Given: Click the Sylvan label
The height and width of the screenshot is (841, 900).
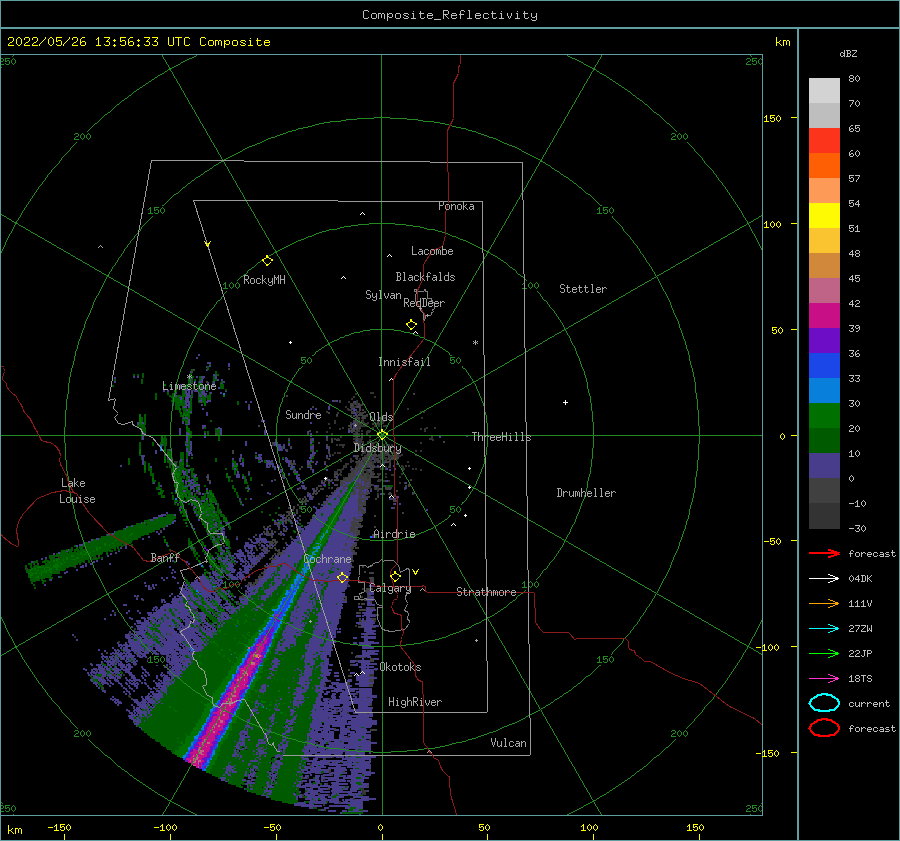Looking at the screenshot, I should 383,295.
